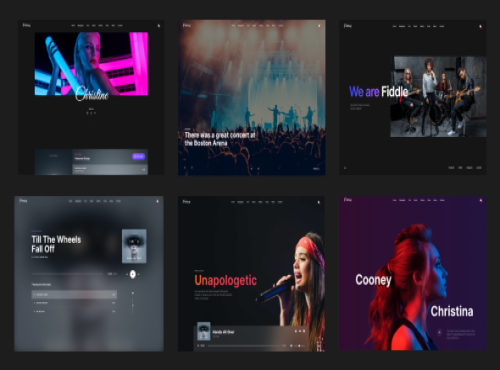500x370 pixels.
Task: Open the cart icon in the Christine neon preview
Action: pos(159,26)
